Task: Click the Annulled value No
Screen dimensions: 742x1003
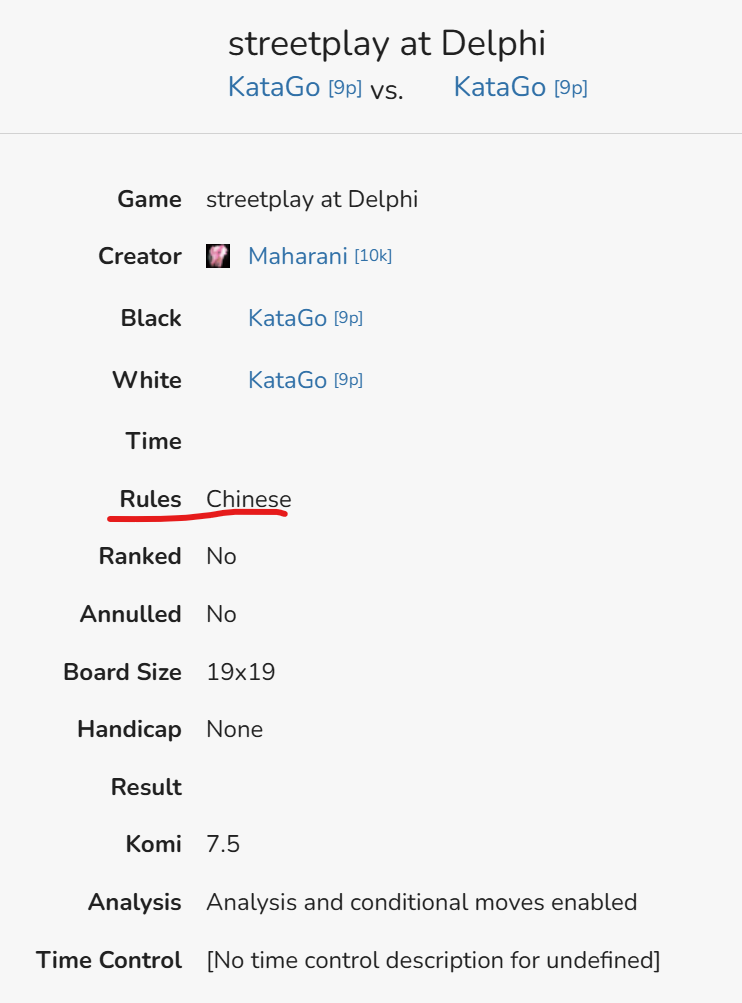Action: click(x=221, y=614)
